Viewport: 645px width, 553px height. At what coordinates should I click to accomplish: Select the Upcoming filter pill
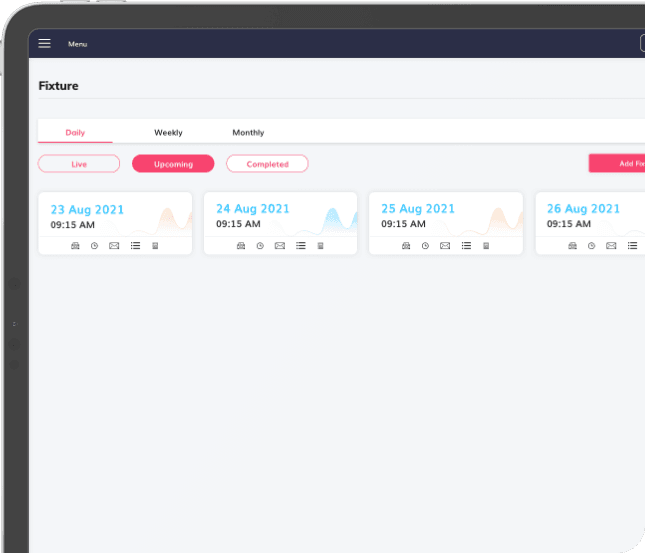coord(173,164)
